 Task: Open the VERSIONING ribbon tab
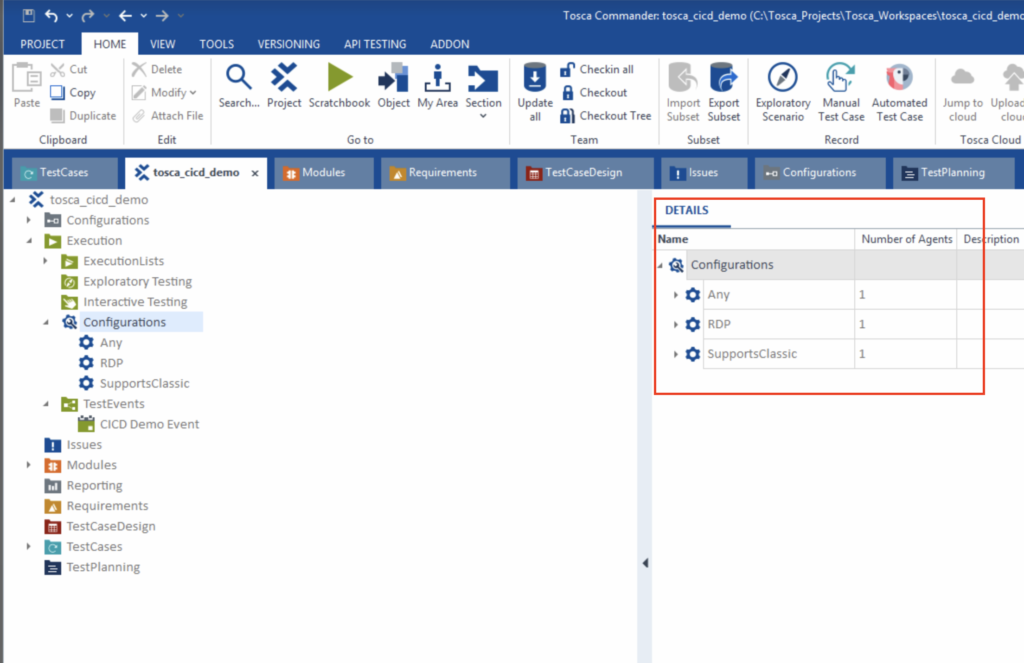click(289, 44)
